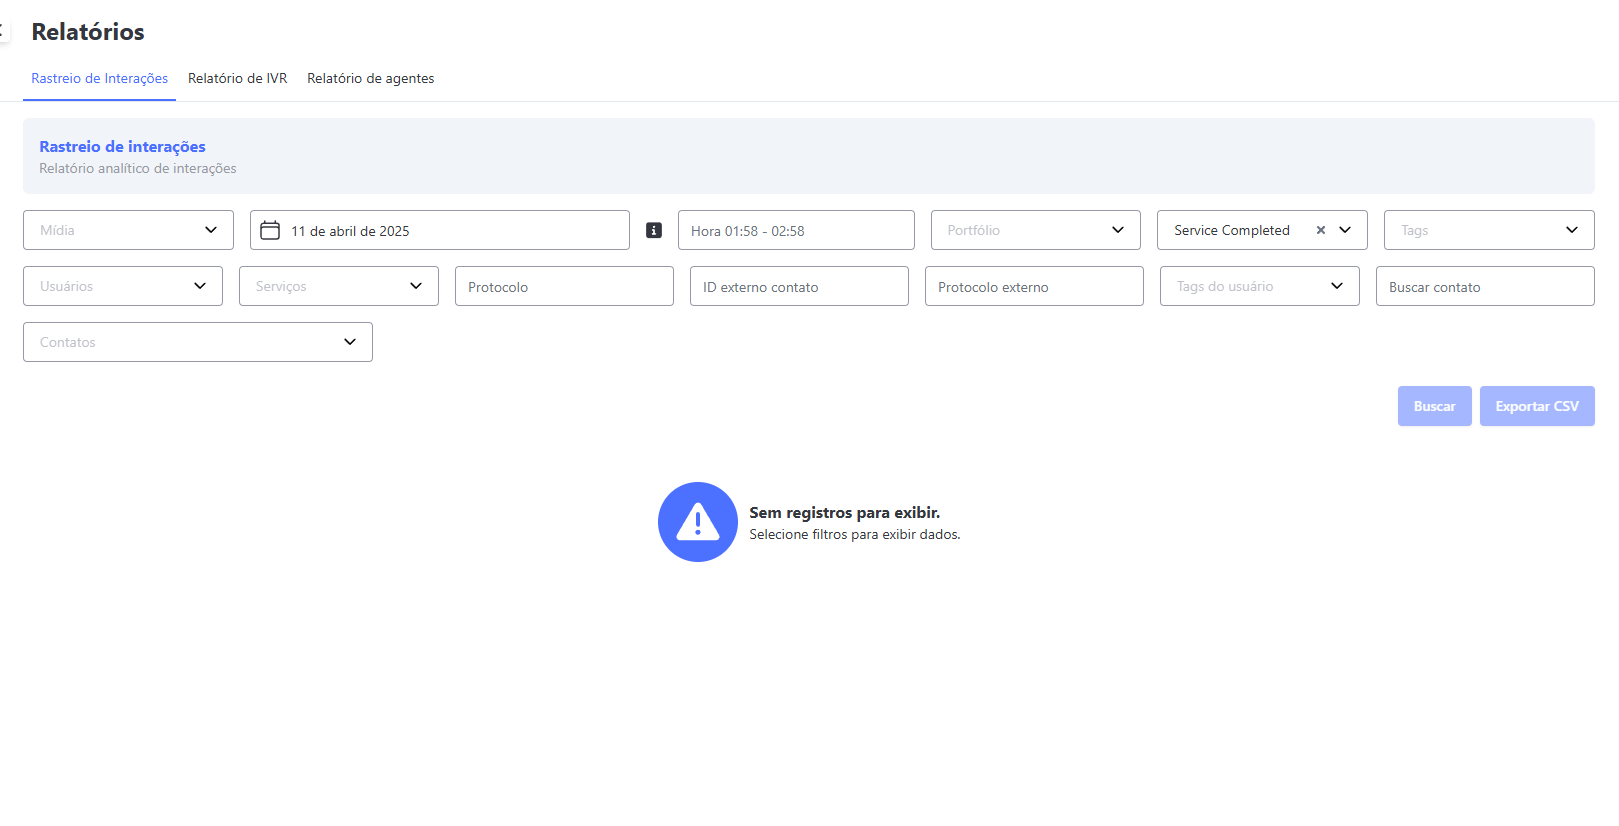1619x826 pixels.
Task: Click the blue warning triangle icon
Action: (697, 522)
